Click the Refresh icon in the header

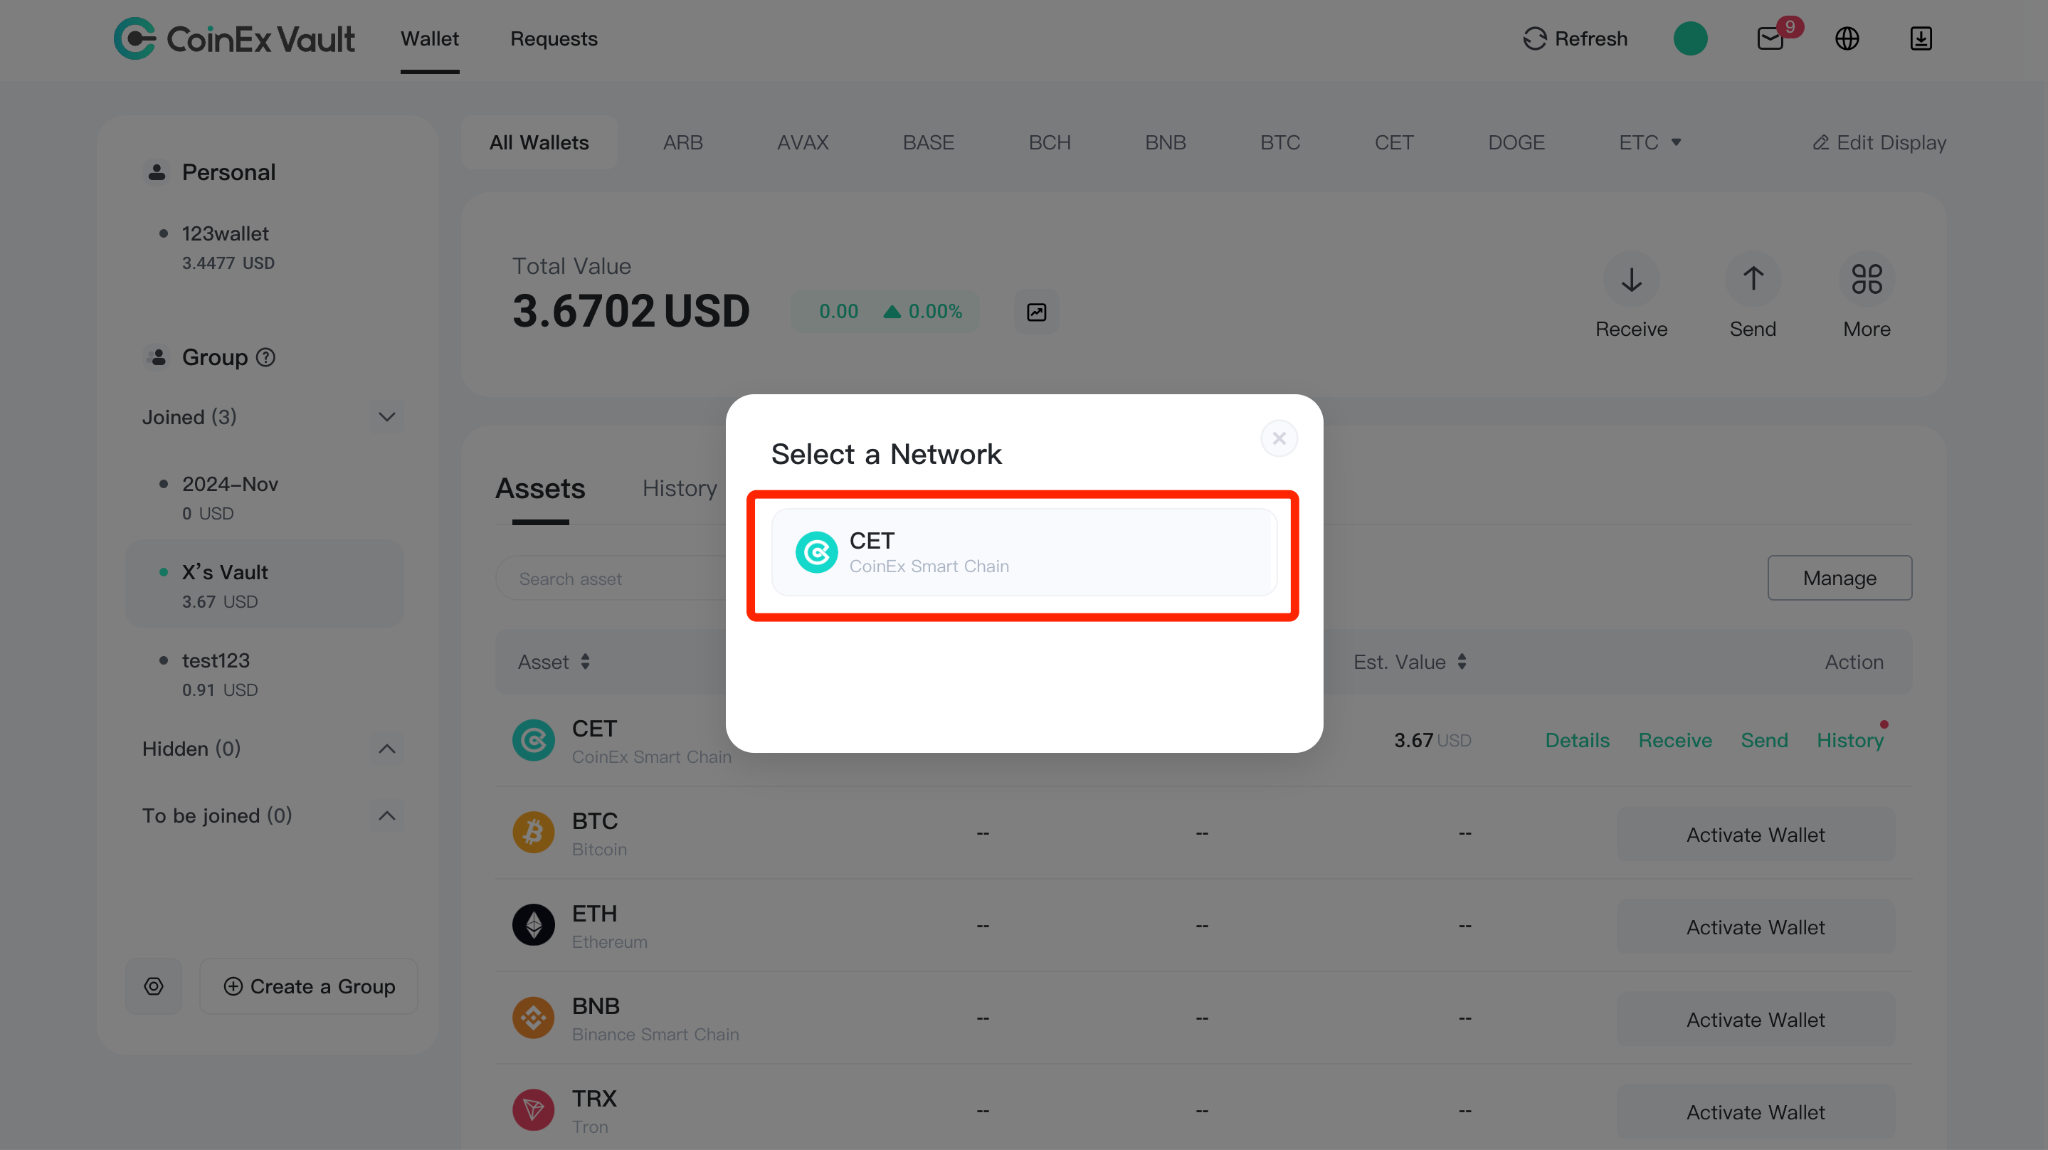(1534, 39)
